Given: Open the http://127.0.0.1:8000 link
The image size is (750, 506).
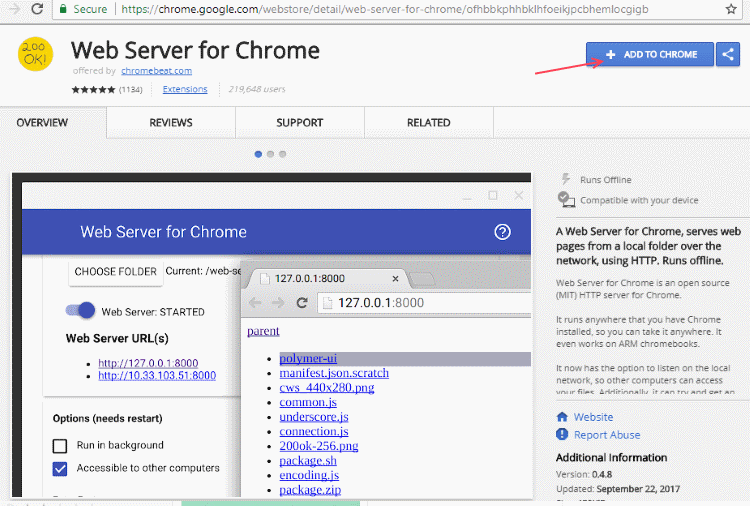Looking at the screenshot, I should 148,363.
